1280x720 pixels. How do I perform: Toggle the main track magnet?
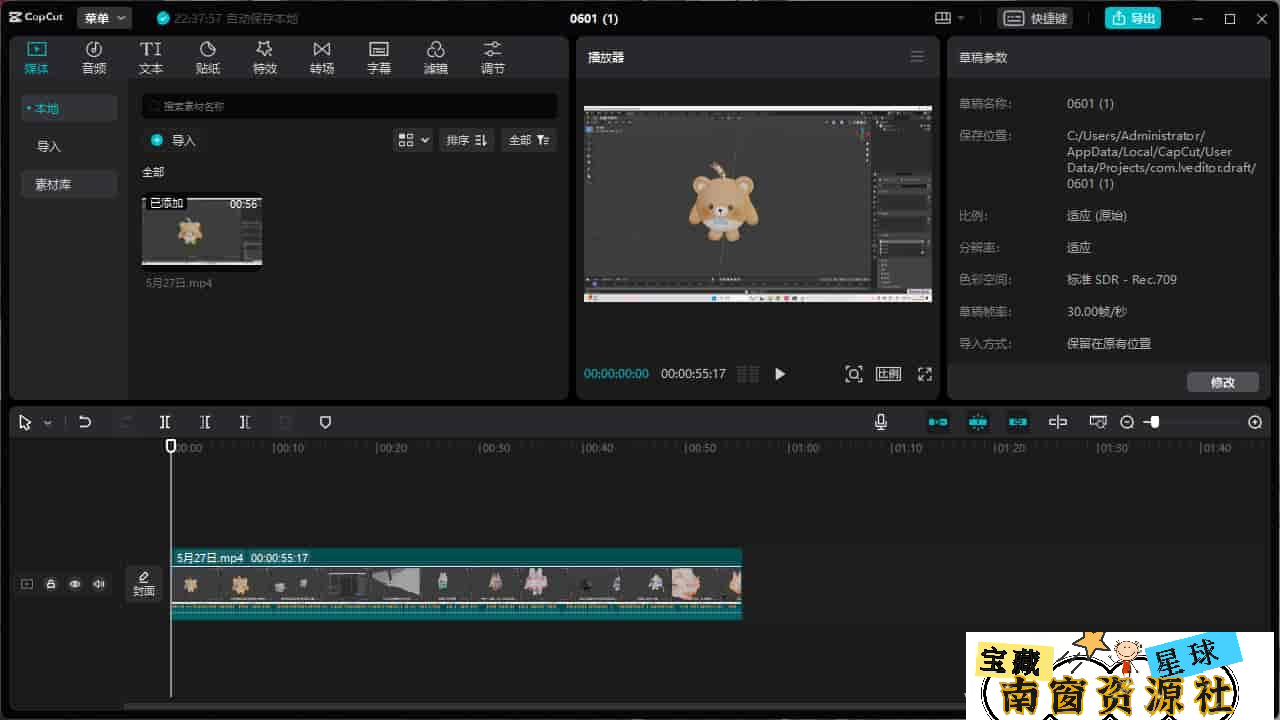coord(938,422)
